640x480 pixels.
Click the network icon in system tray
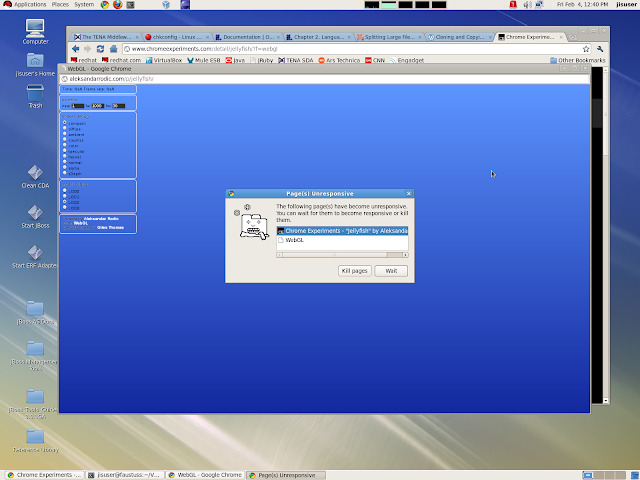tap(539, 4)
